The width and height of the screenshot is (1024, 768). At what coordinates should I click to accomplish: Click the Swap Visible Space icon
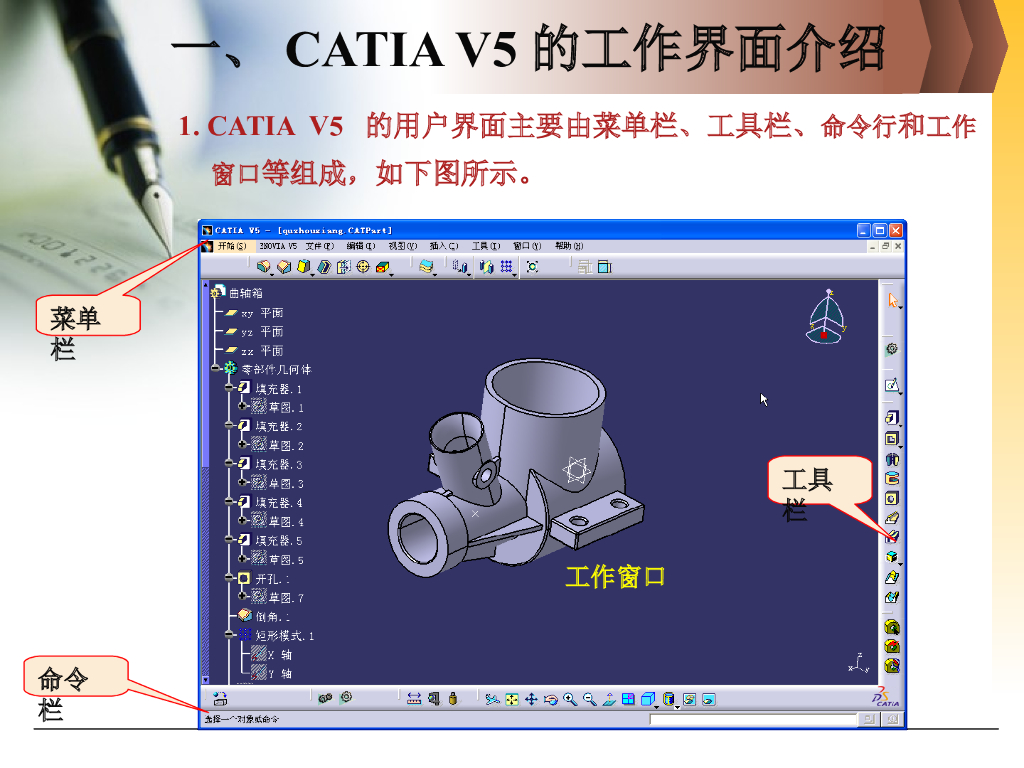point(709,699)
